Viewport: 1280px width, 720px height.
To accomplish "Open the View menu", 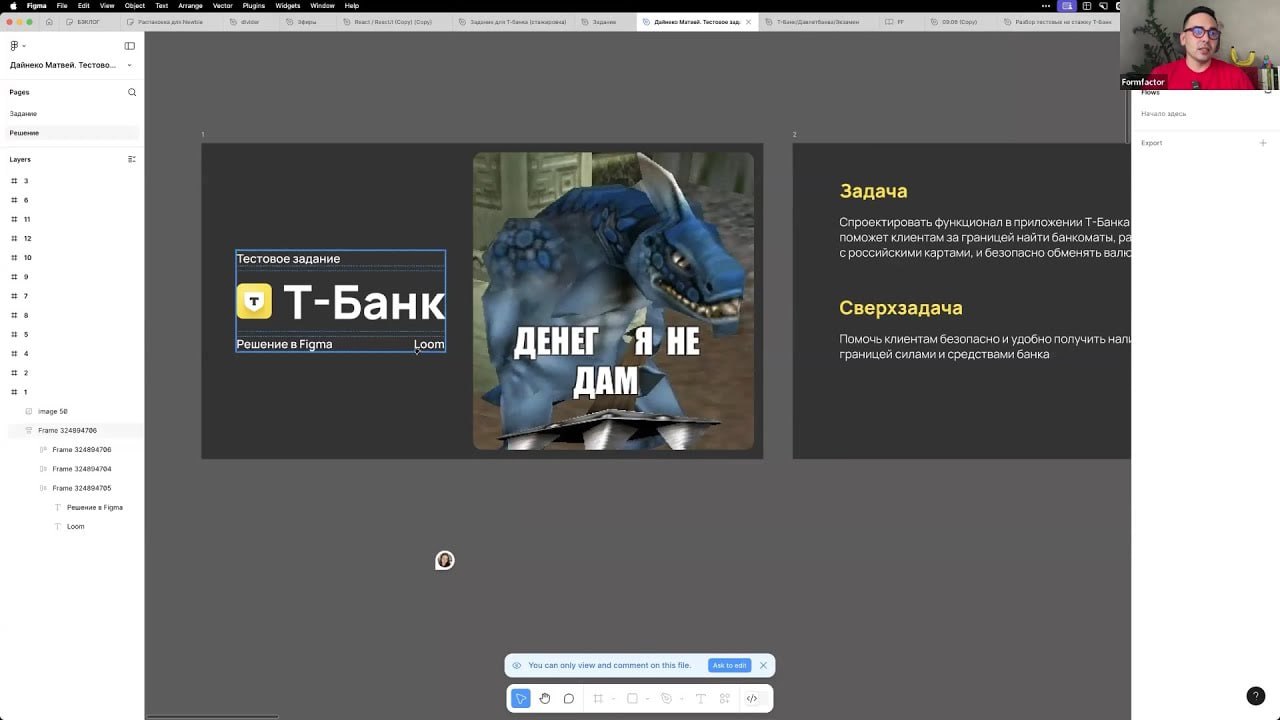I will (x=107, y=6).
